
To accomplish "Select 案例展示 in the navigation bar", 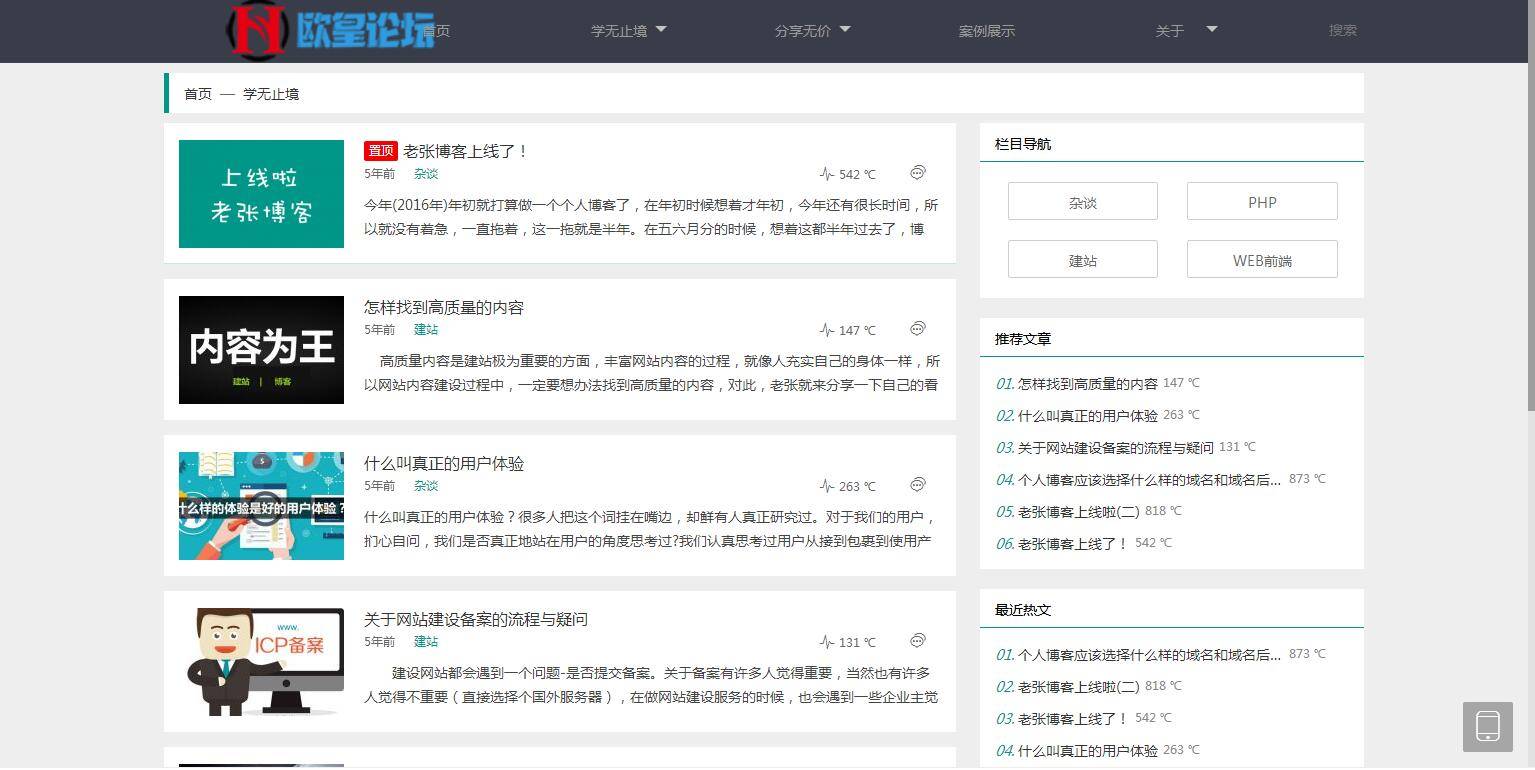I will [x=986, y=30].
